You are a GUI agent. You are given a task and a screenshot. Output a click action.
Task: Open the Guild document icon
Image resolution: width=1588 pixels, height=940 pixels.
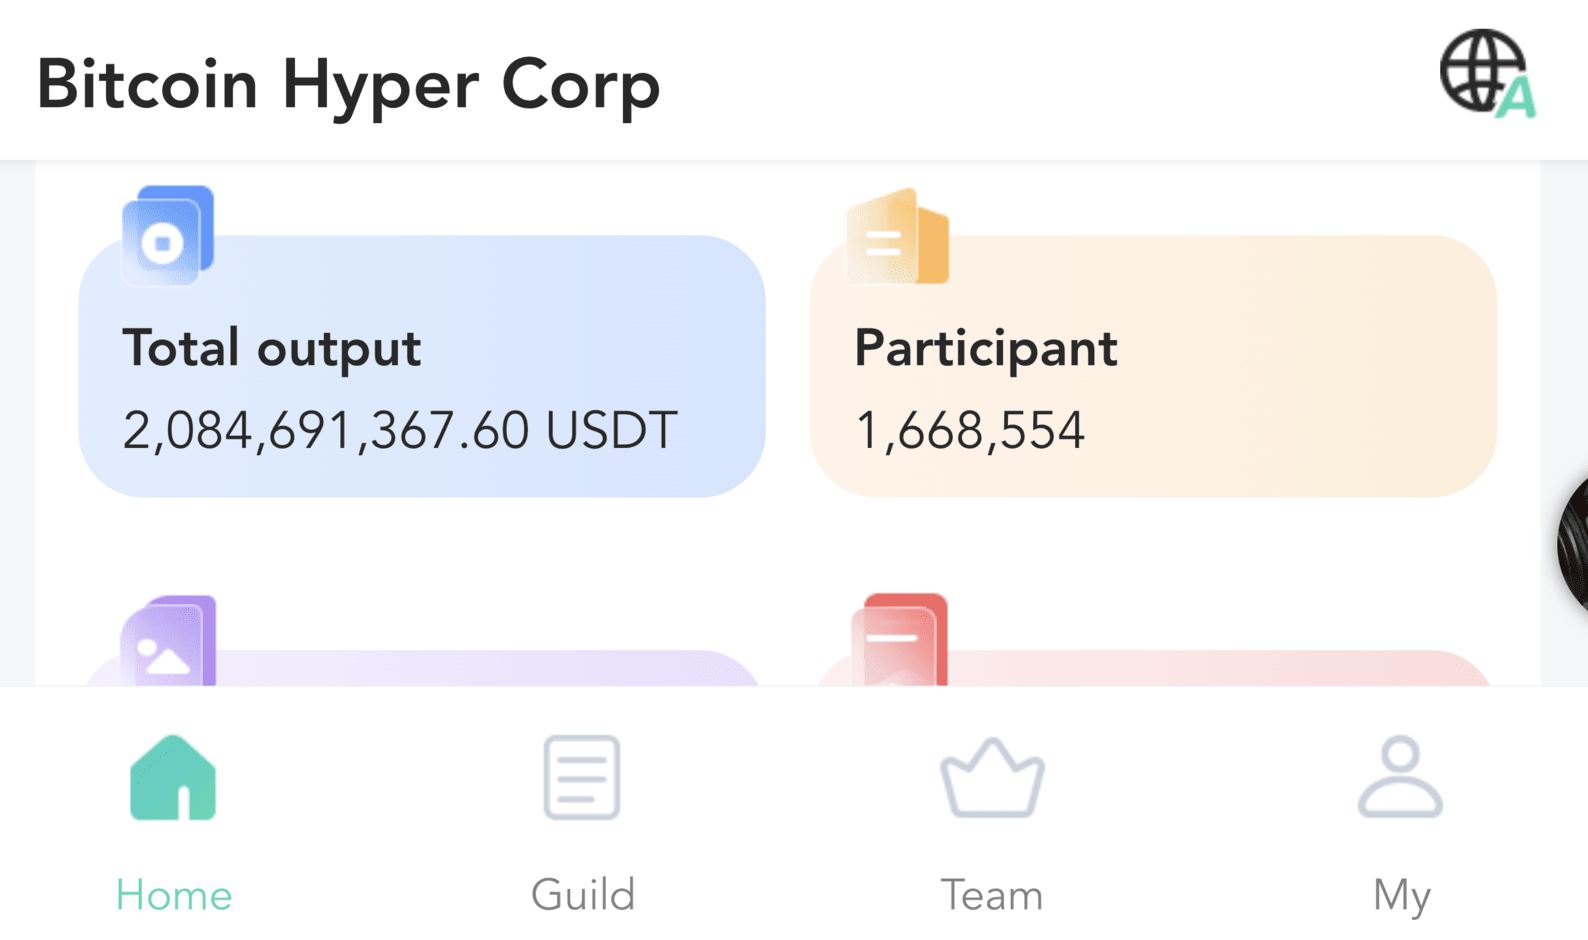(x=582, y=778)
